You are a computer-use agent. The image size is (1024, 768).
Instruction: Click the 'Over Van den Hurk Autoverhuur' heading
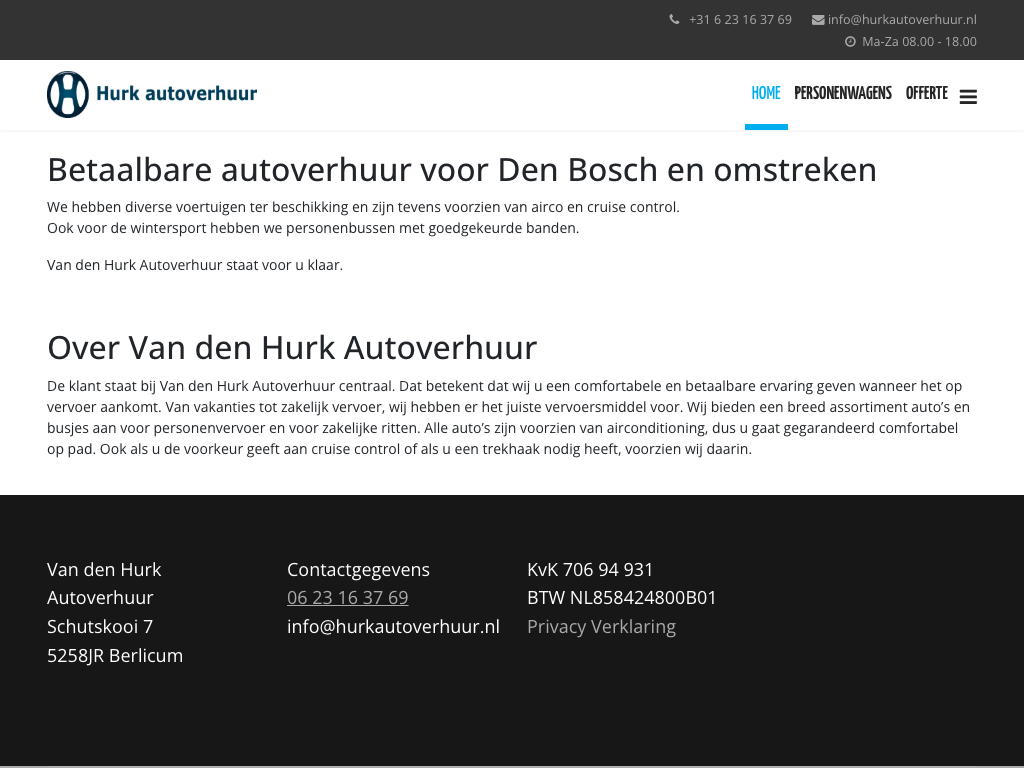point(292,348)
